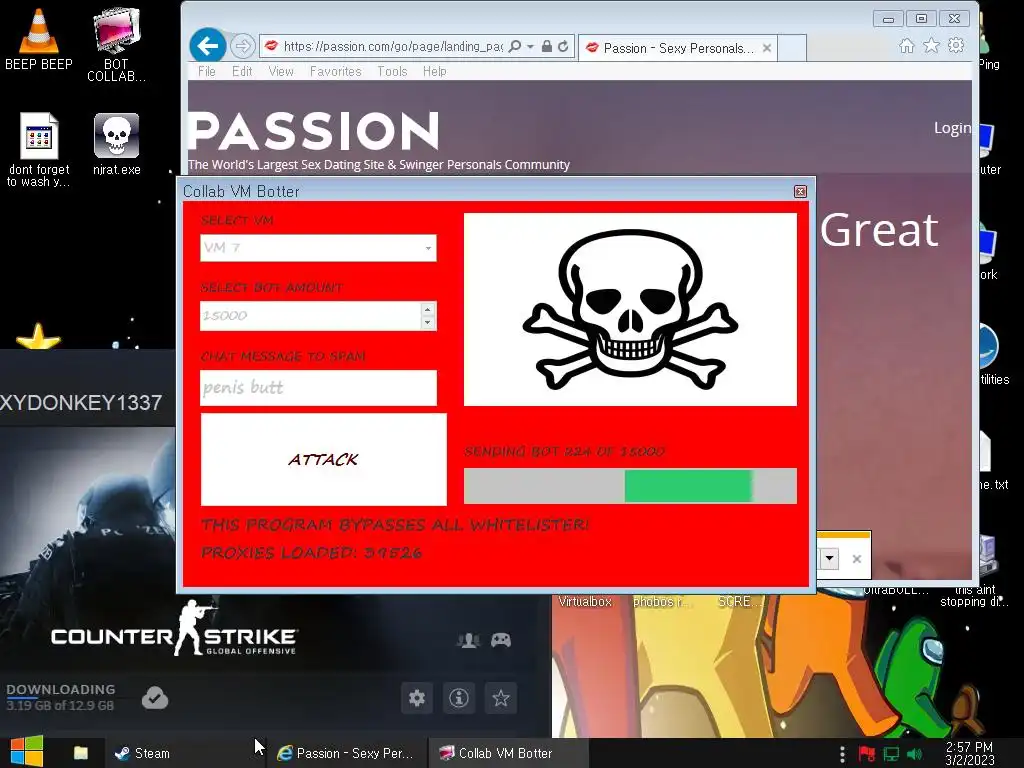Screen dimensions: 1024x768
Task: Click the Login link on Passion page
Action: (952, 128)
